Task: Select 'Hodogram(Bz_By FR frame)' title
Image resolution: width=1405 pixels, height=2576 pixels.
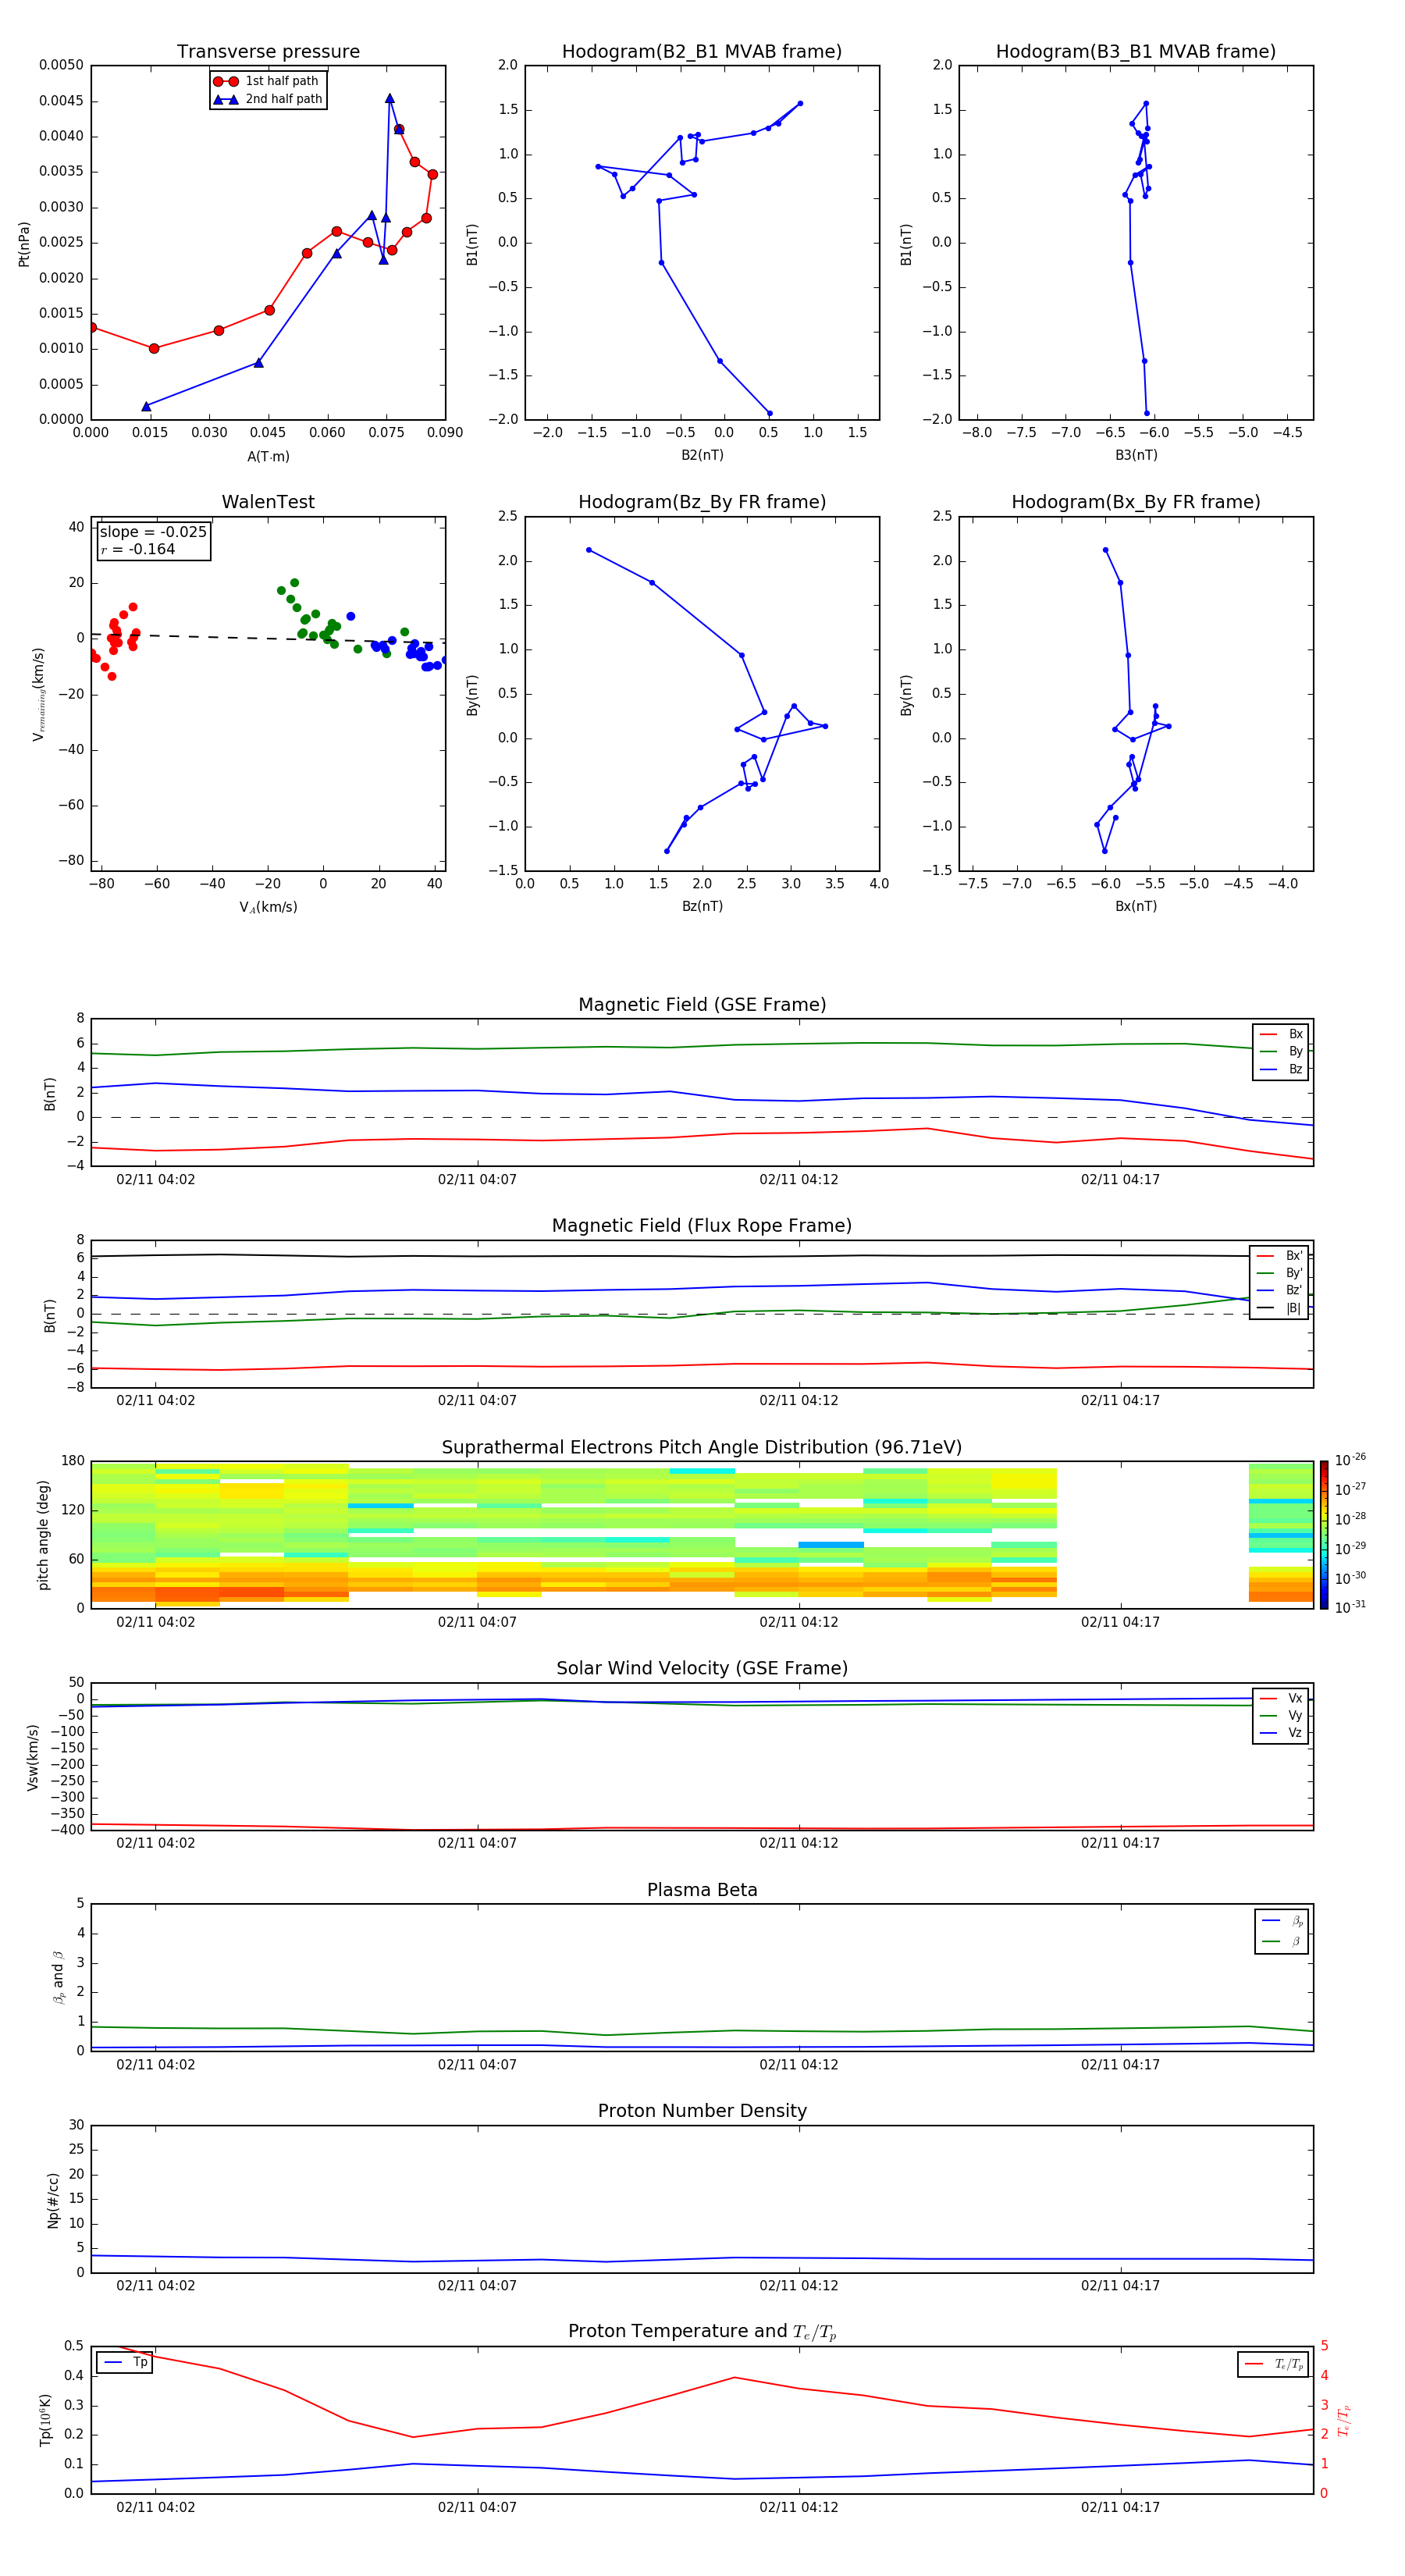Action: click(x=702, y=502)
